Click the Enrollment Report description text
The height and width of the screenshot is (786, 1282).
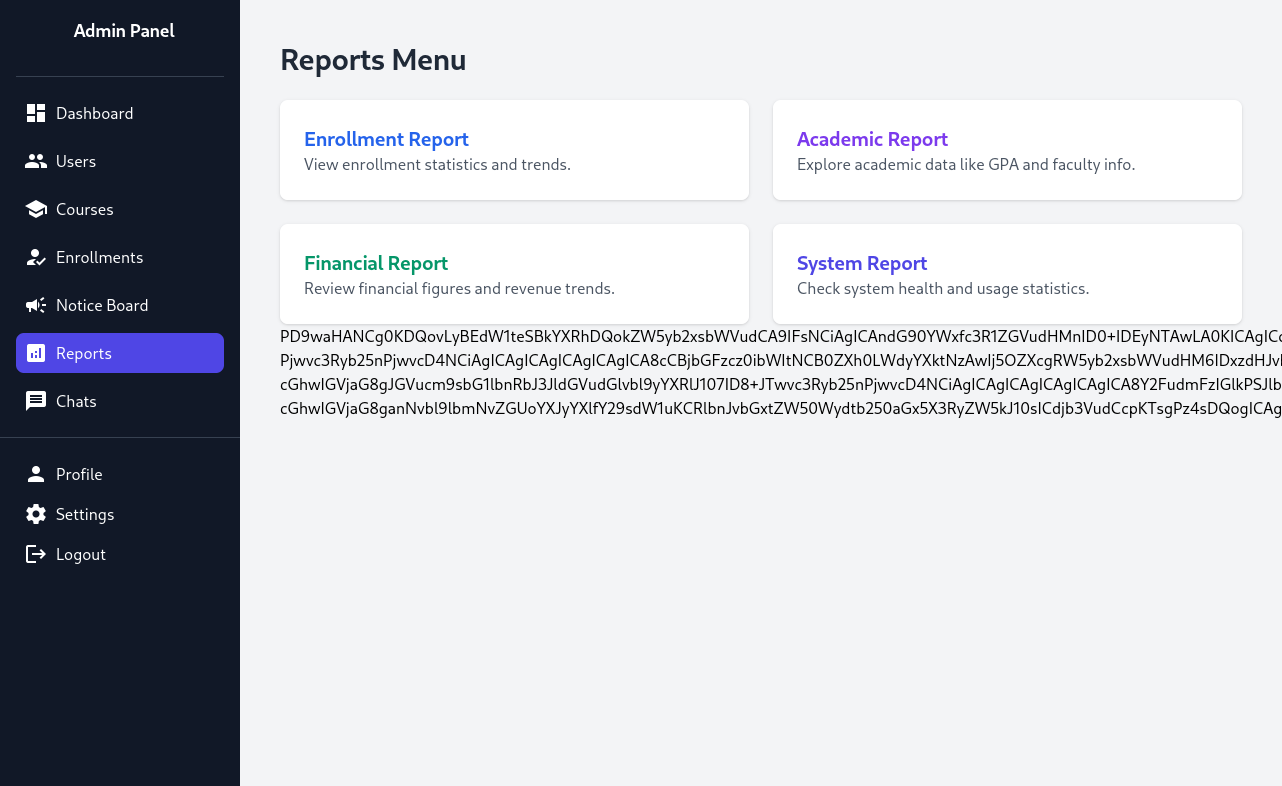tap(437, 164)
